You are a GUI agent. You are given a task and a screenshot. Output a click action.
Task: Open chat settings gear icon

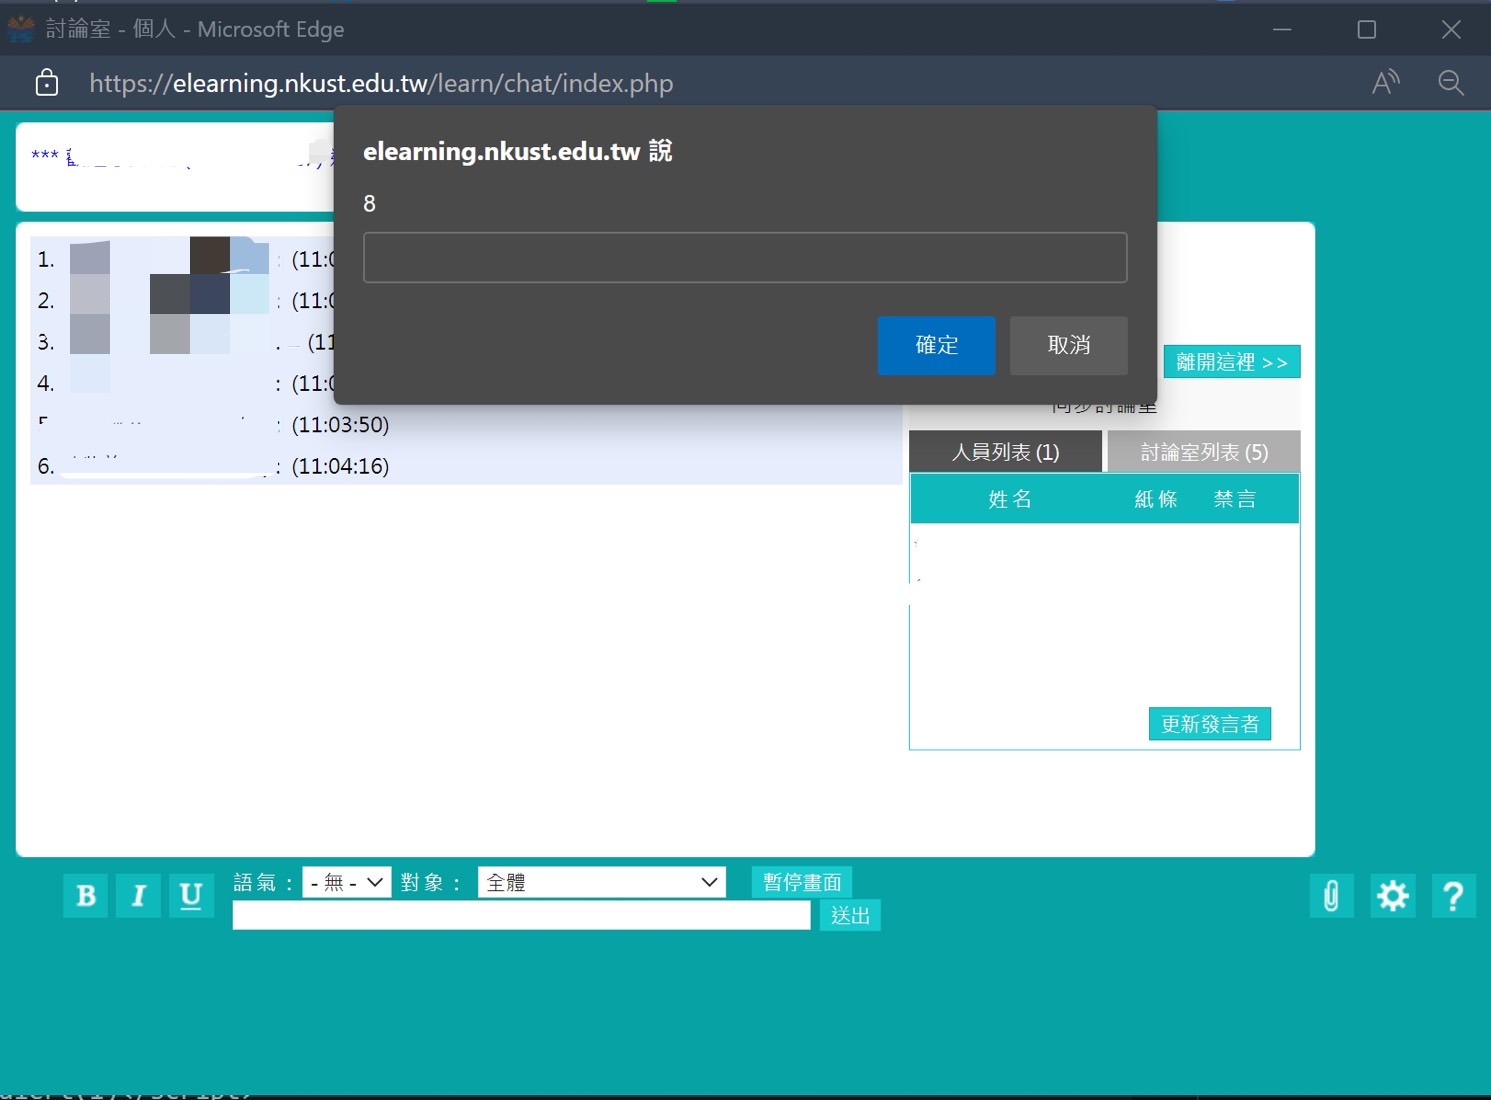click(1393, 895)
